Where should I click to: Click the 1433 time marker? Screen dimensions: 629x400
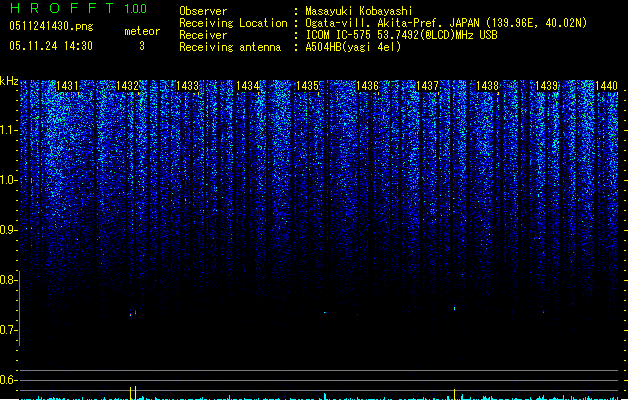[x=187, y=86]
